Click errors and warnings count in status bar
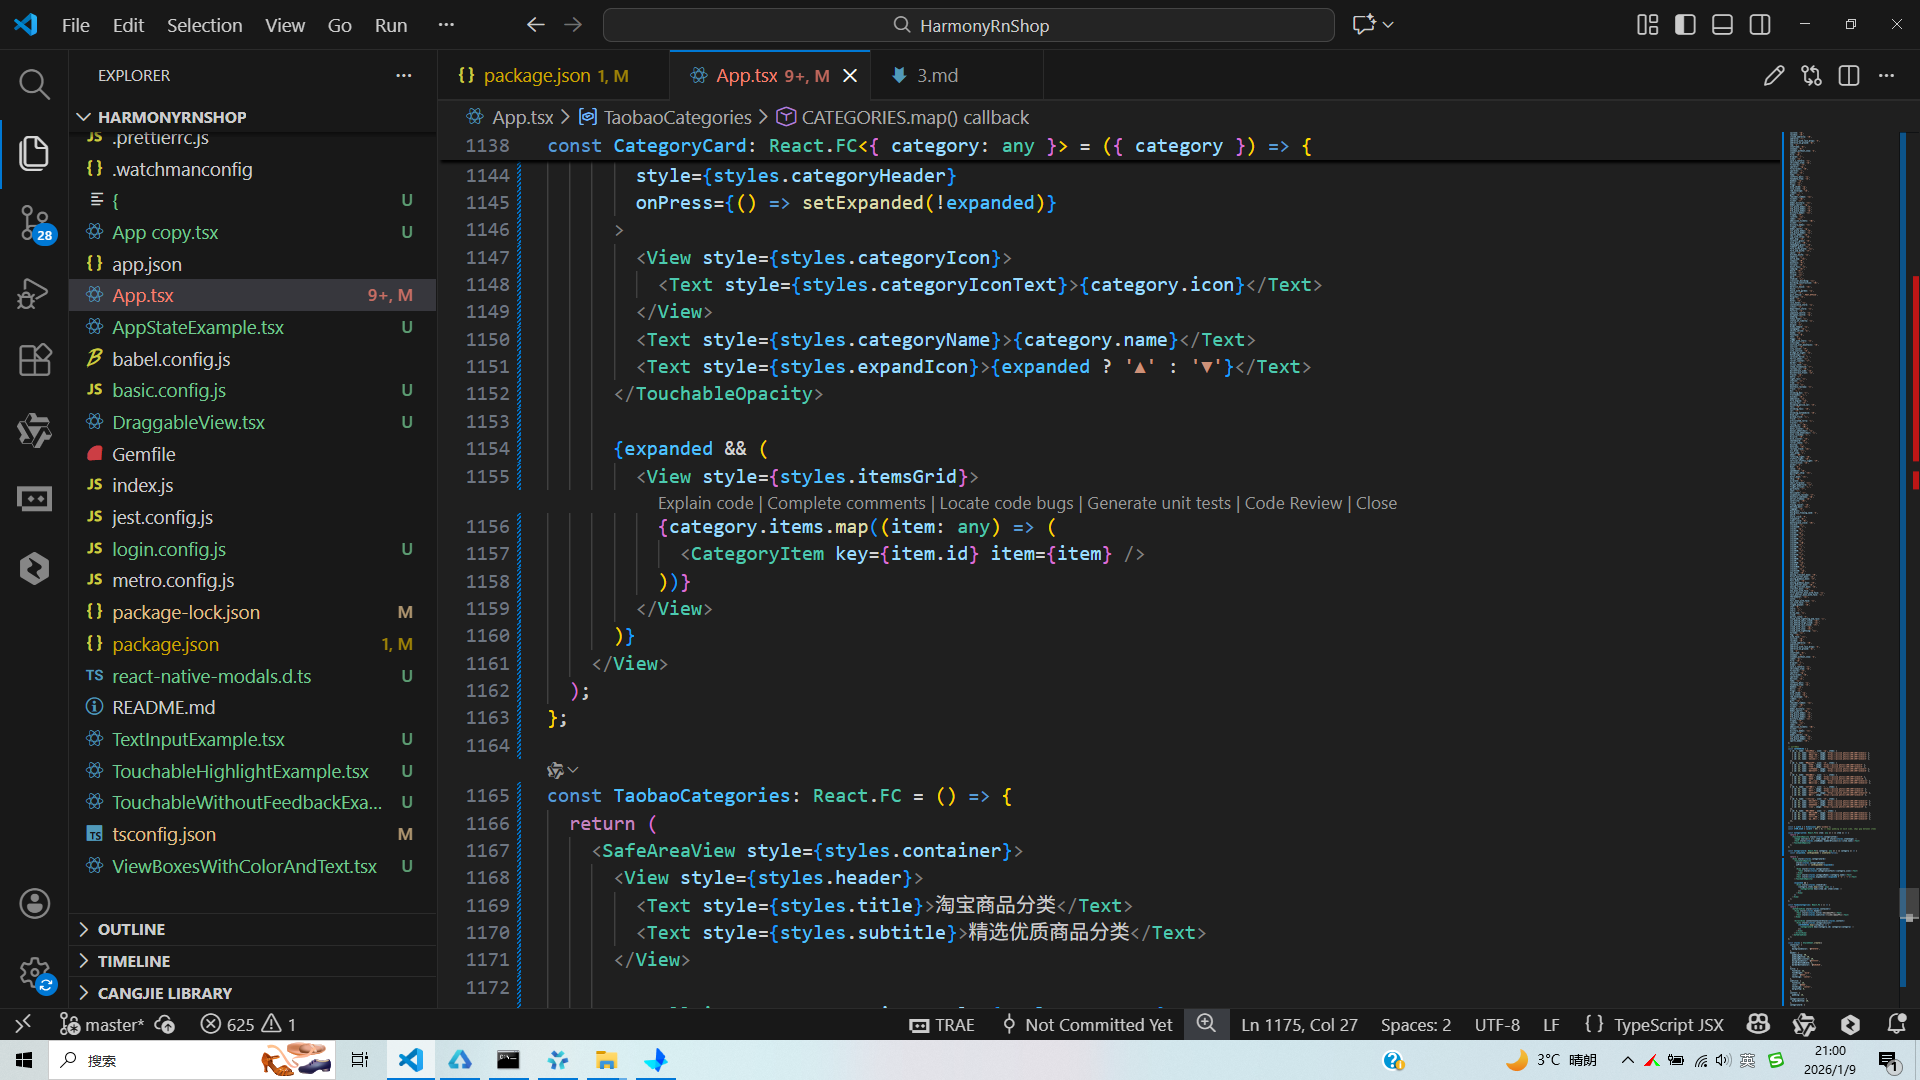This screenshot has height=1080, width=1920. click(x=248, y=1024)
